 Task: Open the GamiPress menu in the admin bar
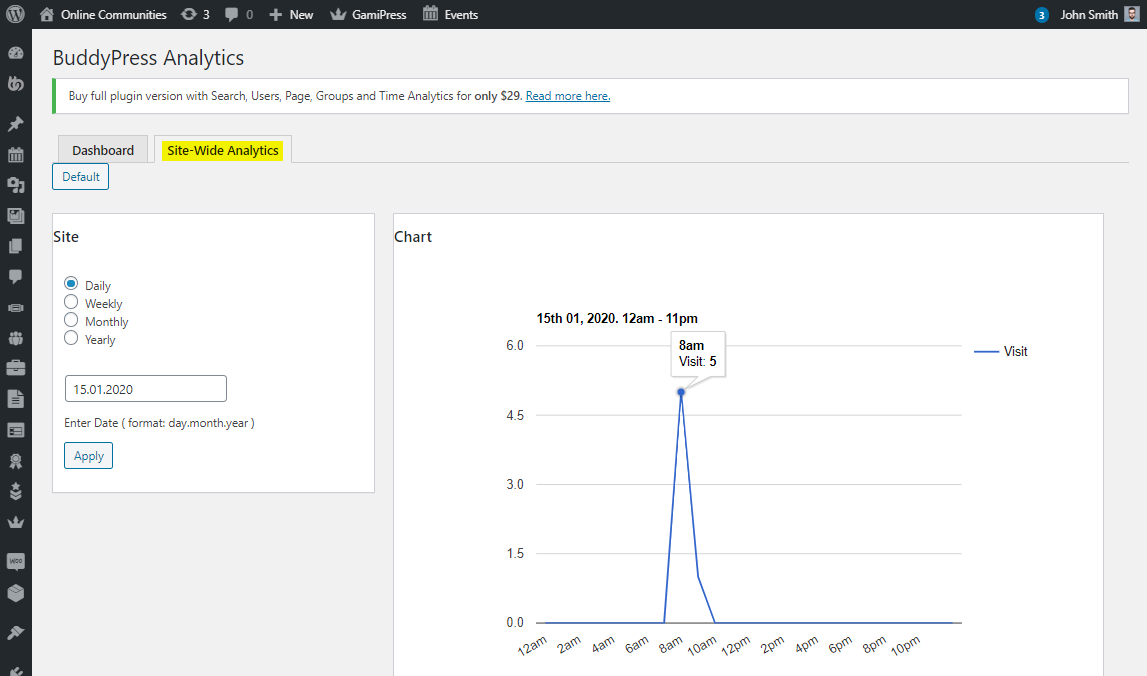367,14
